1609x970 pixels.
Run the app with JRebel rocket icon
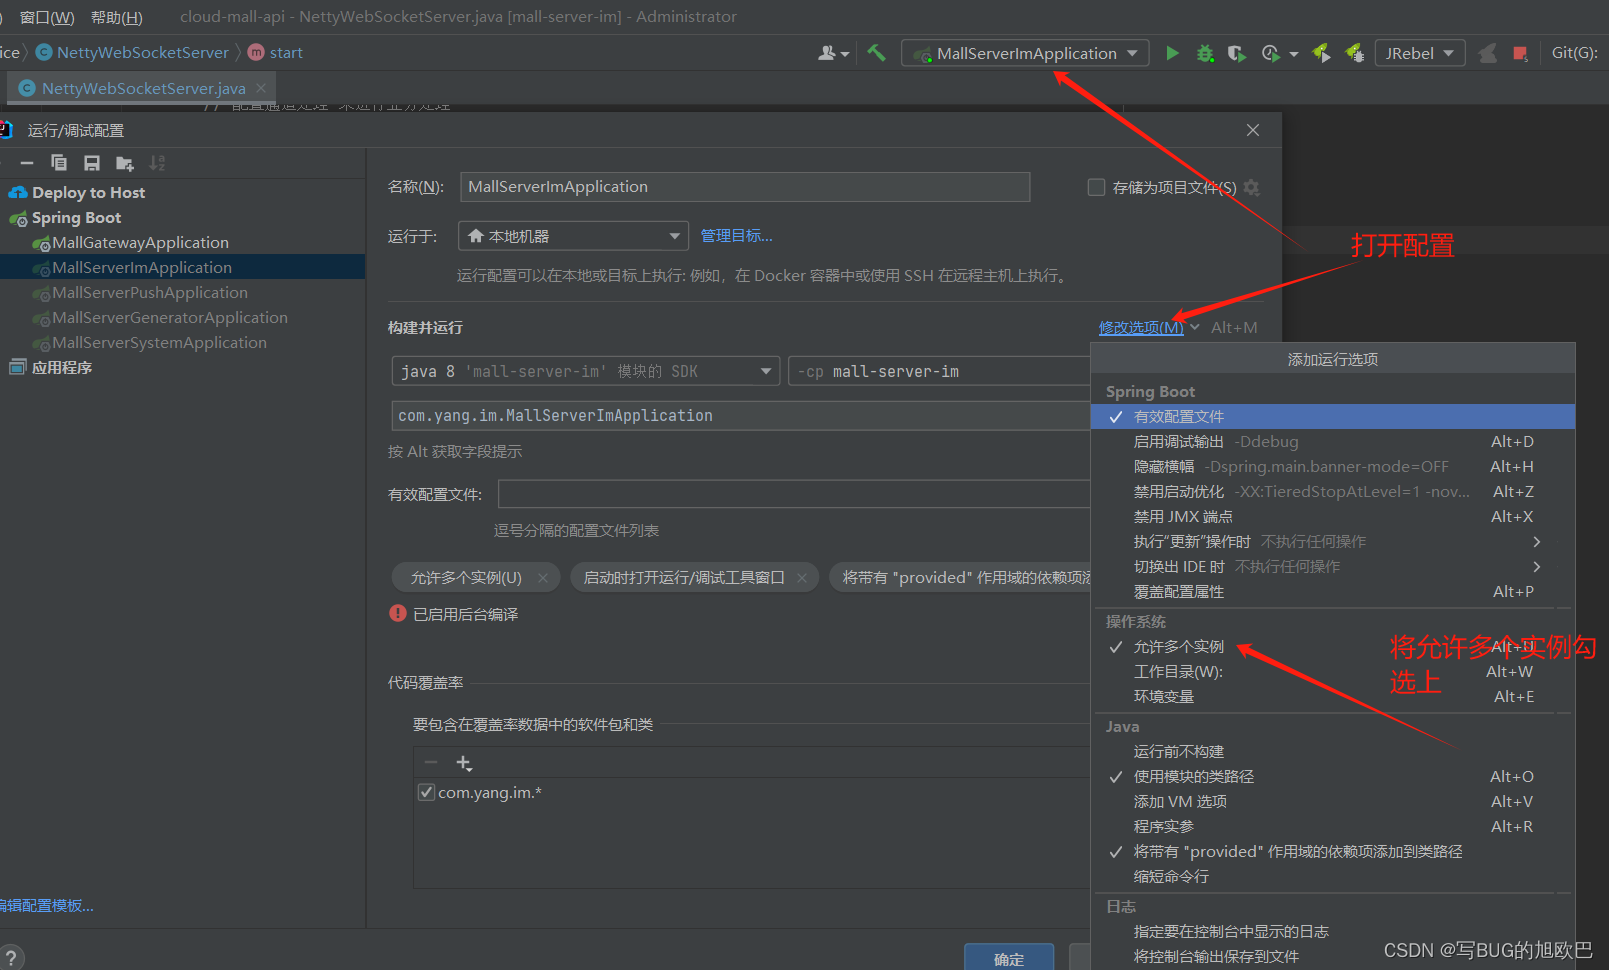[x=1321, y=52]
